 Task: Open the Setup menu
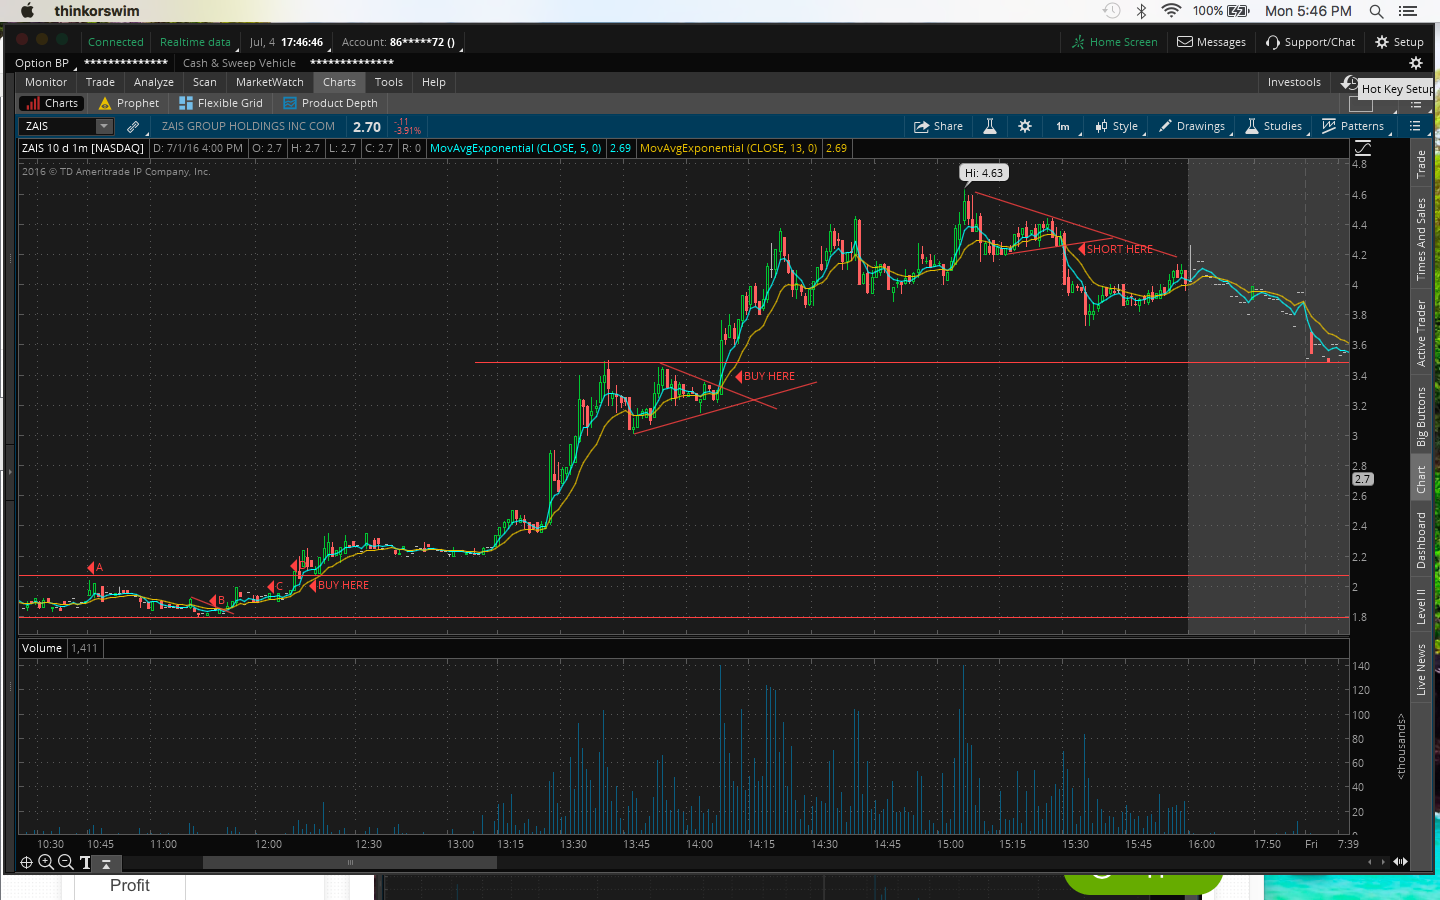(1399, 42)
